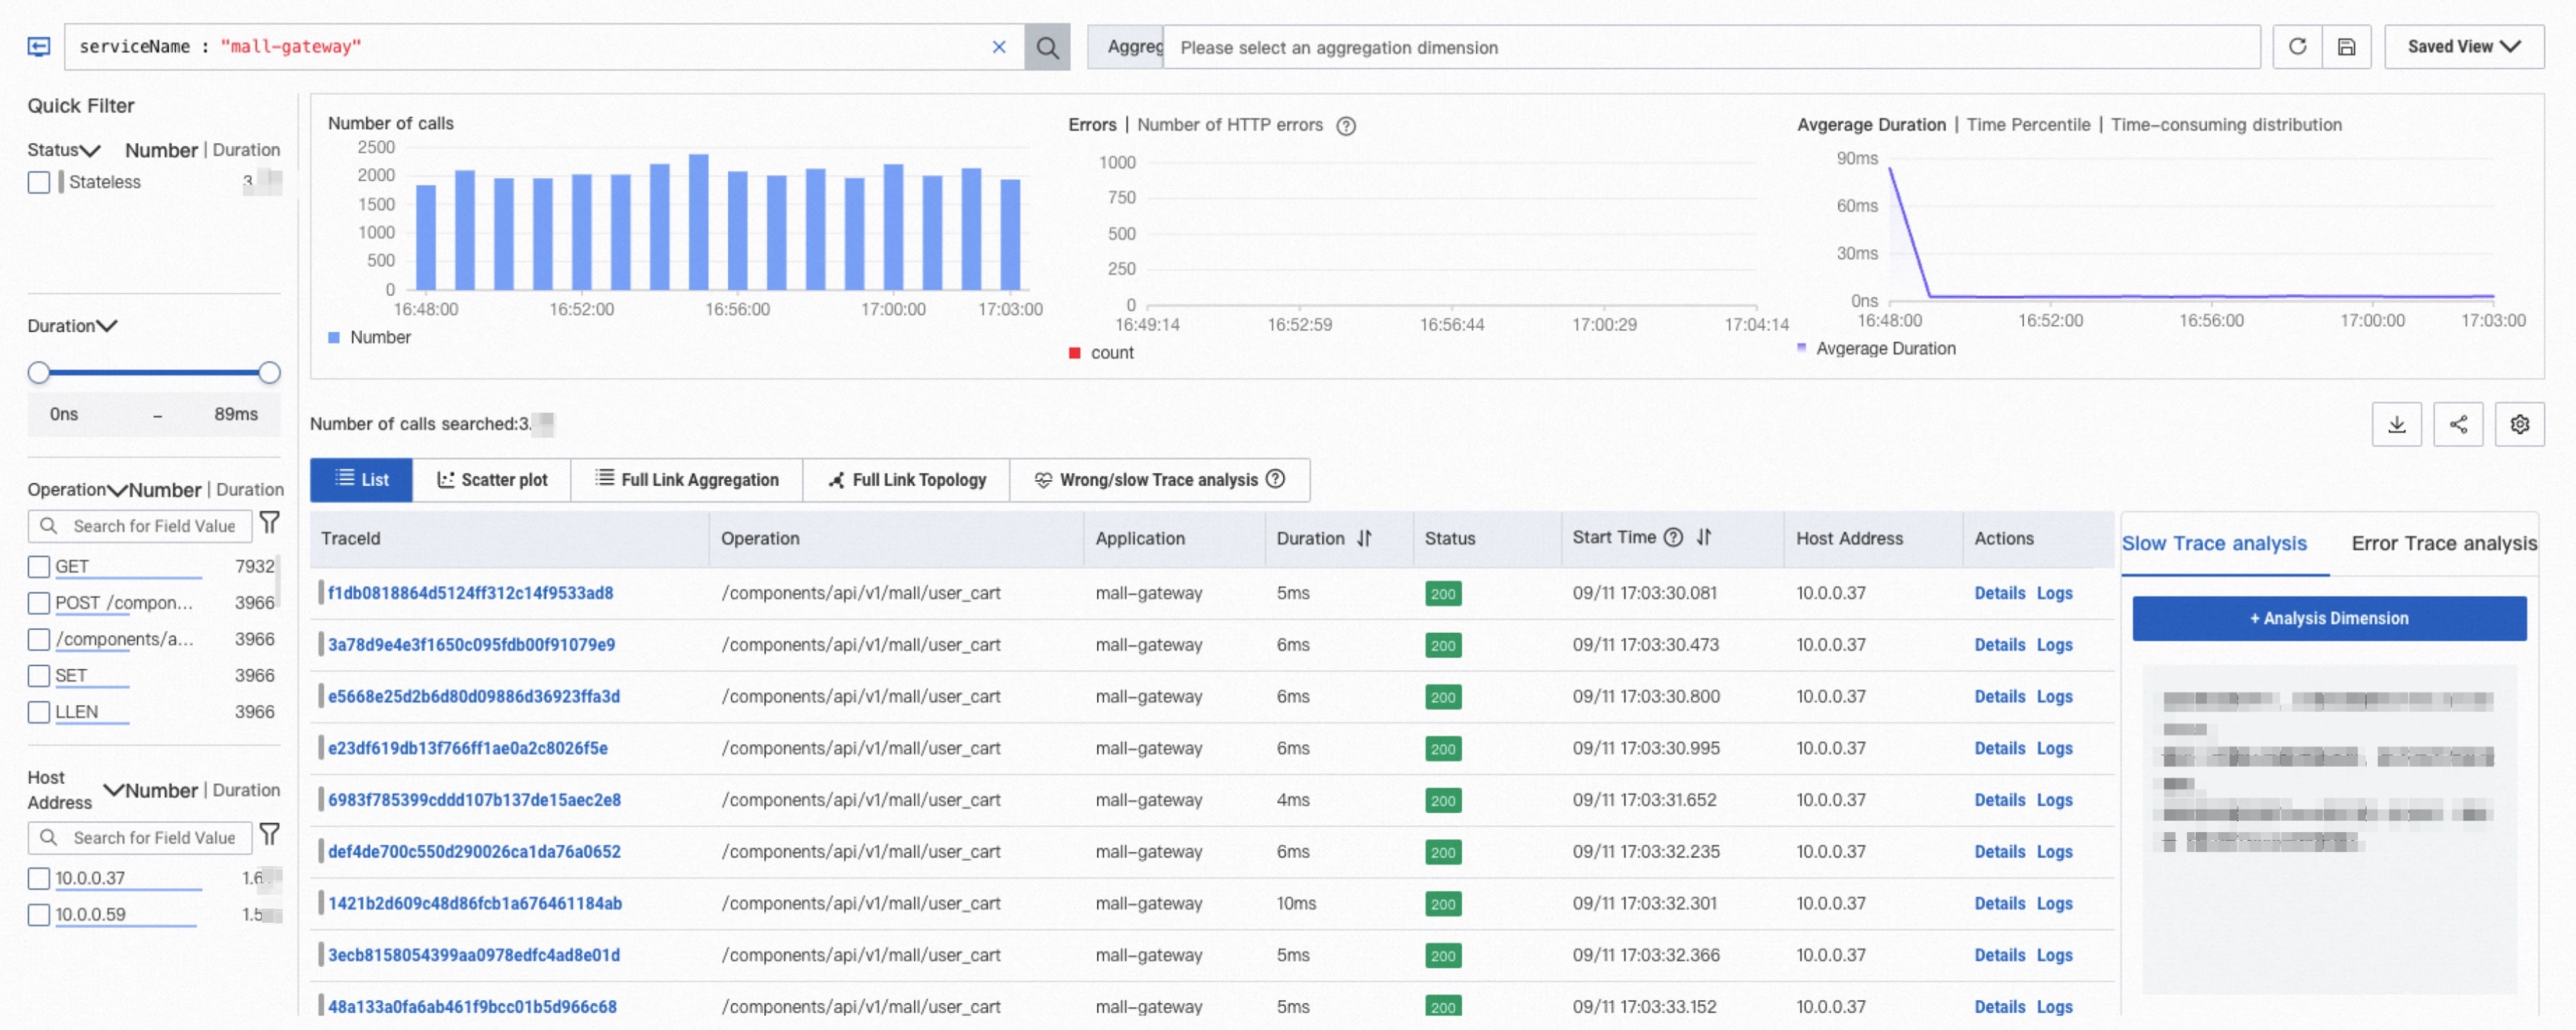Collapse the Status filter section
The image size is (2576, 1030).
(x=90, y=151)
